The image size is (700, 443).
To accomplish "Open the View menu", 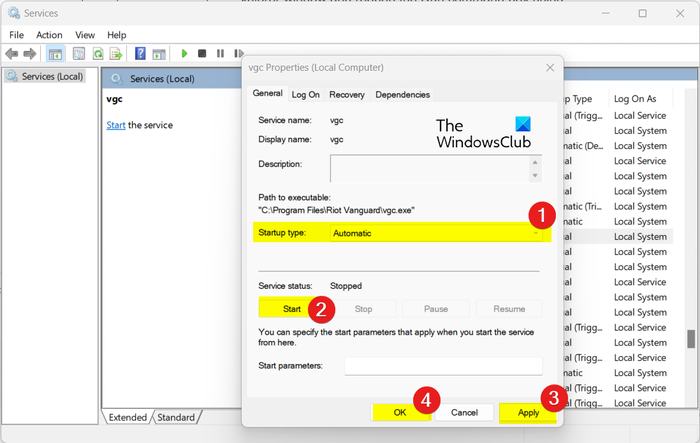I will [x=85, y=35].
